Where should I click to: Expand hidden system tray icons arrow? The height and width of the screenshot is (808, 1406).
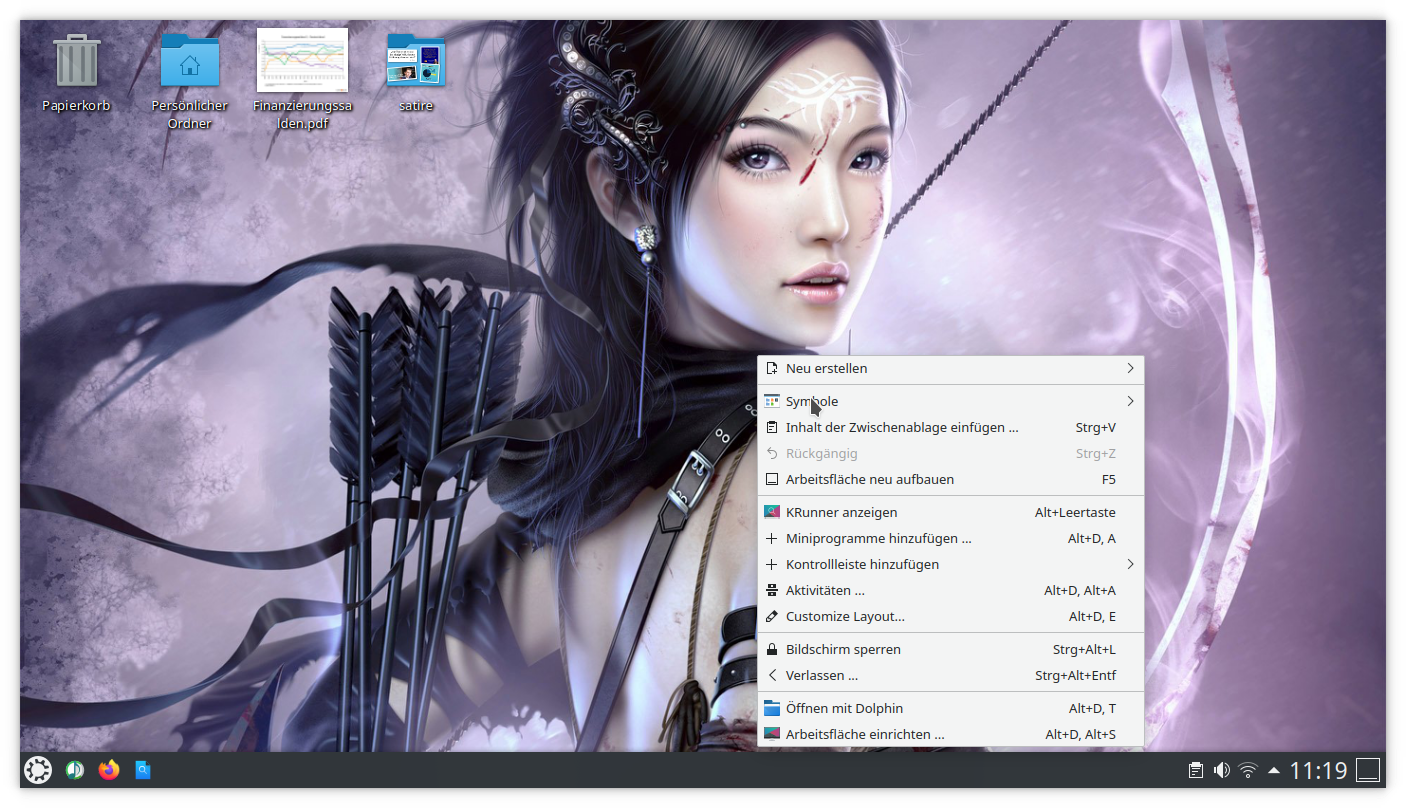(1273, 770)
